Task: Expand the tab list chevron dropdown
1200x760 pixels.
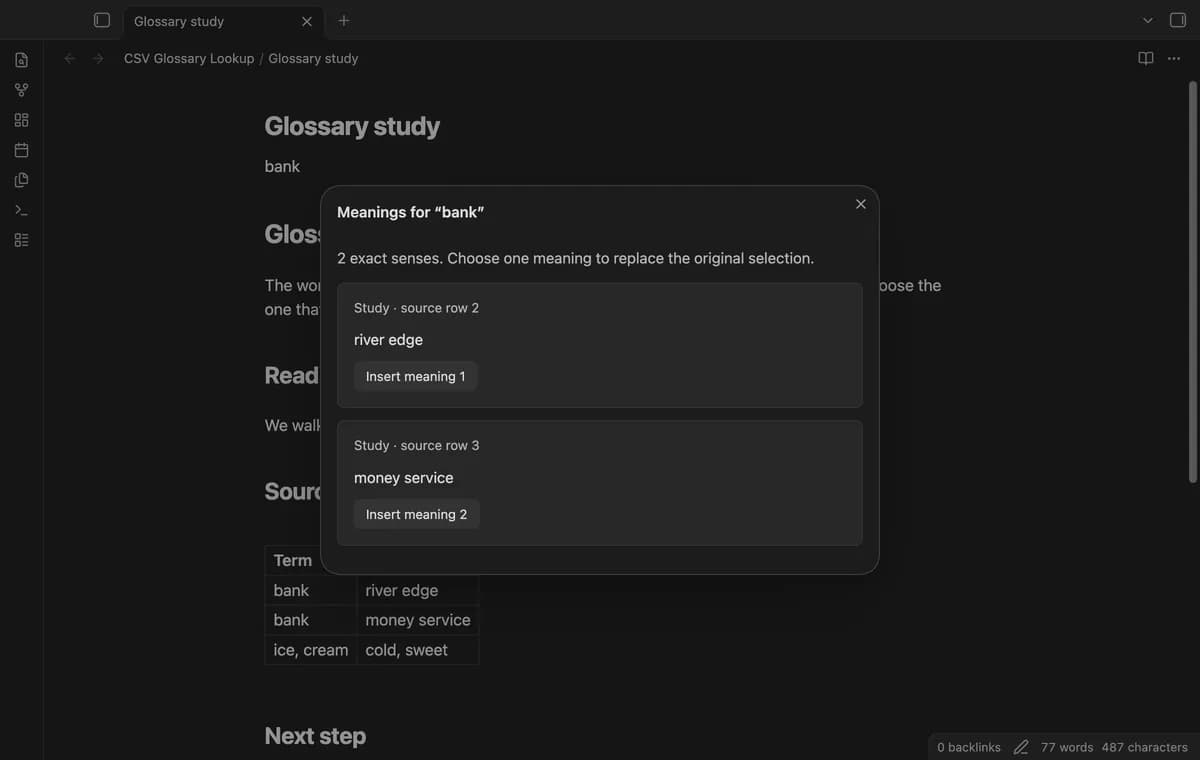Action: coord(1148,20)
